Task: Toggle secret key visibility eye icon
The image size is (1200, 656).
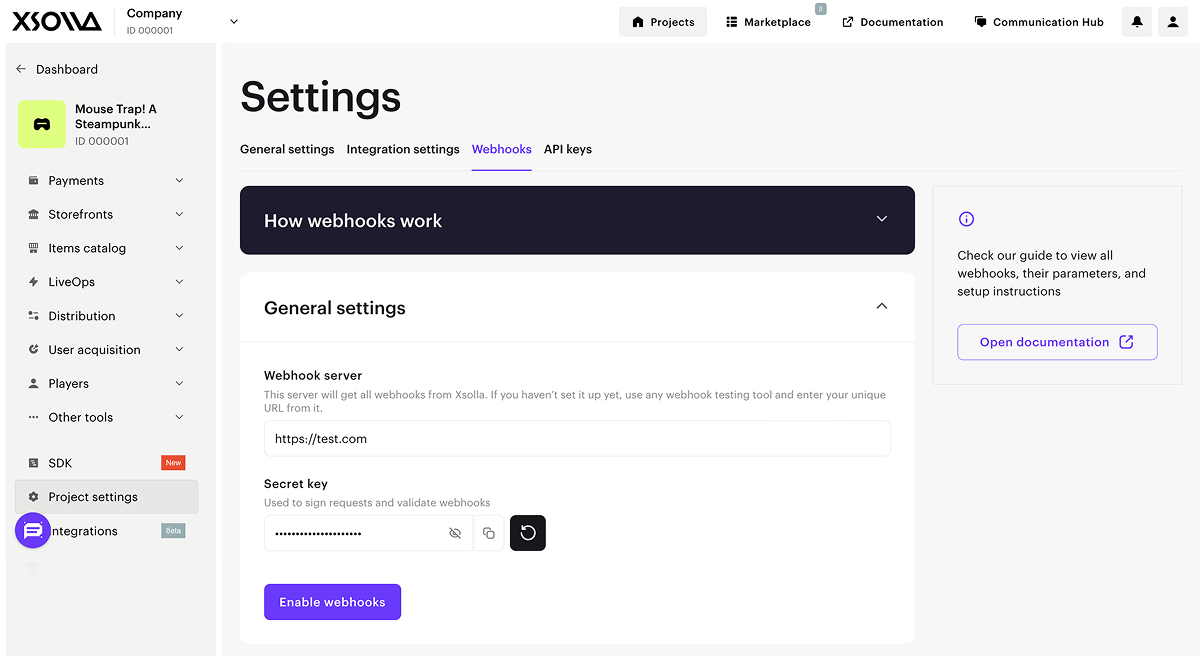Action: pyautogui.click(x=455, y=533)
